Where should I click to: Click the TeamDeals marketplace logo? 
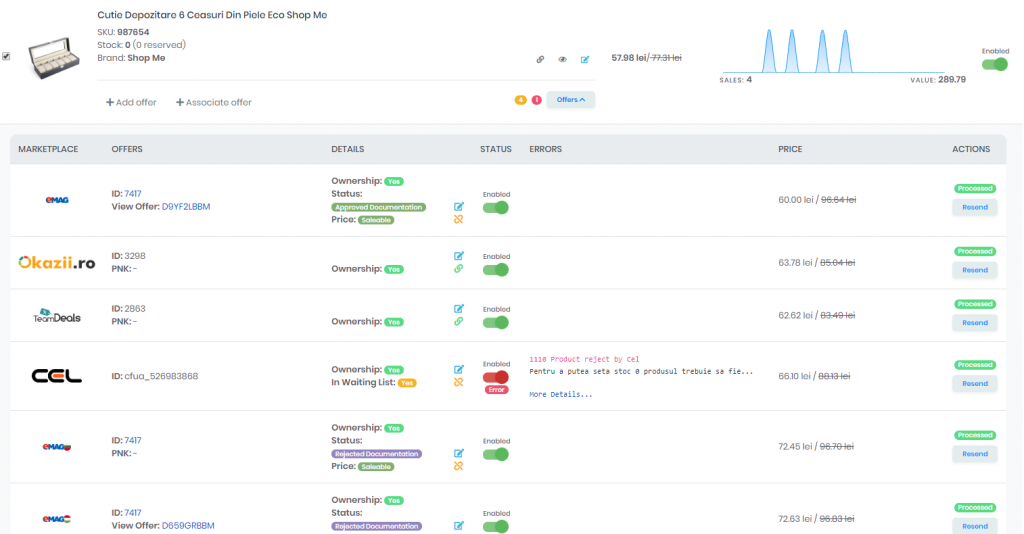point(57,315)
